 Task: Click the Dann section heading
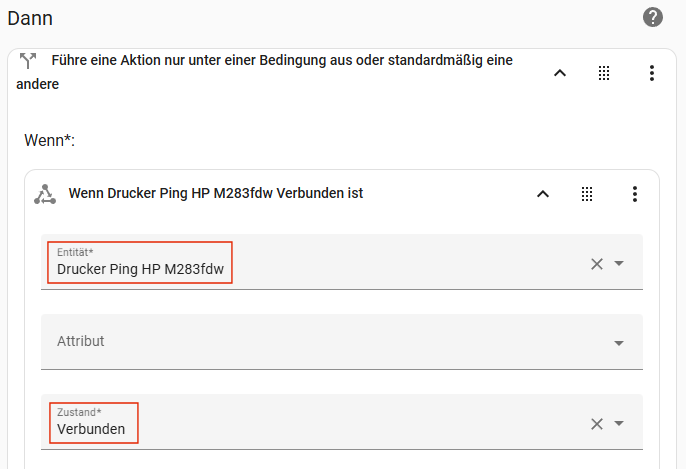tap(30, 18)
